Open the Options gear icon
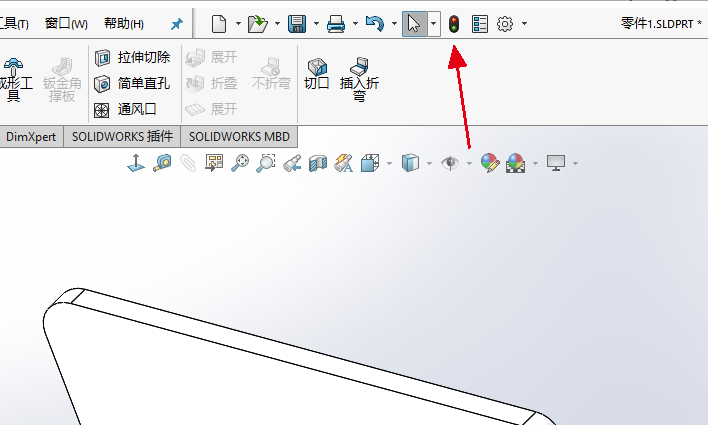 click(505, 23)
